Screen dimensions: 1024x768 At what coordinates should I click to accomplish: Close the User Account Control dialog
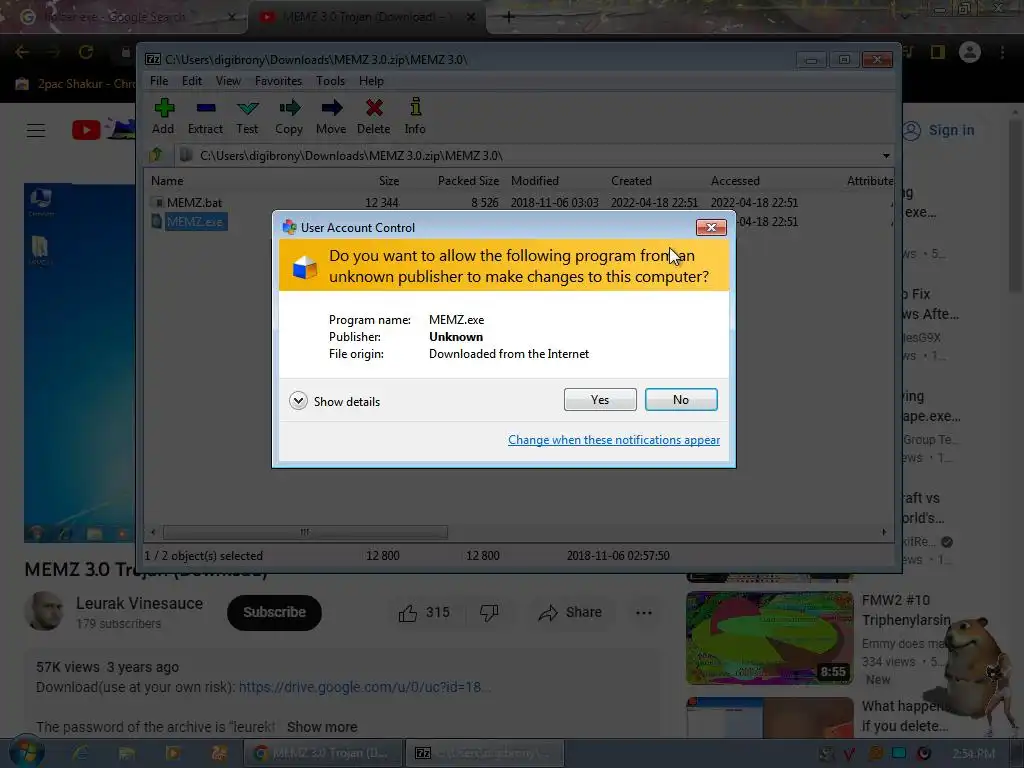pyautogui.click(x=711, y=227)
